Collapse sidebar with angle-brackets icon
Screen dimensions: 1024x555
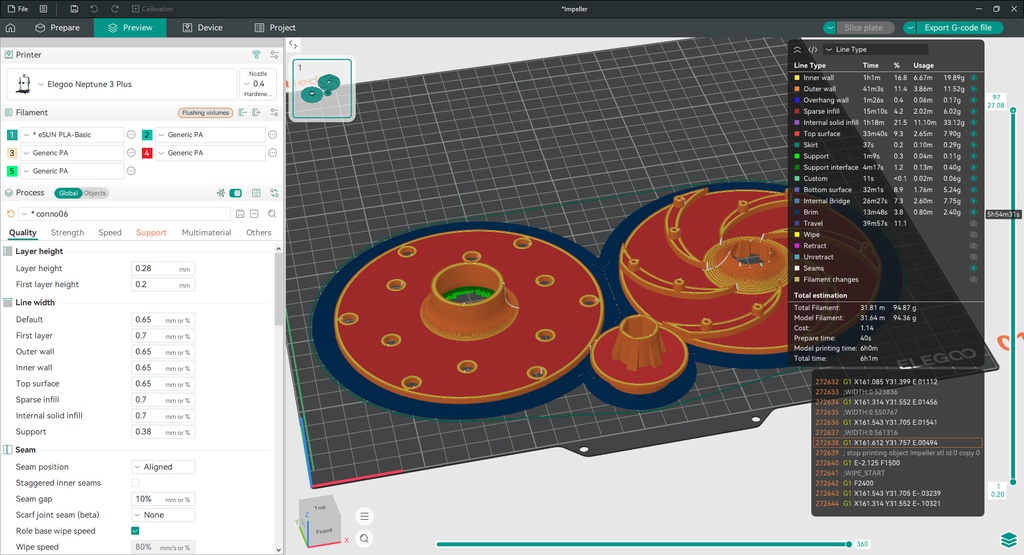point(293,45)
